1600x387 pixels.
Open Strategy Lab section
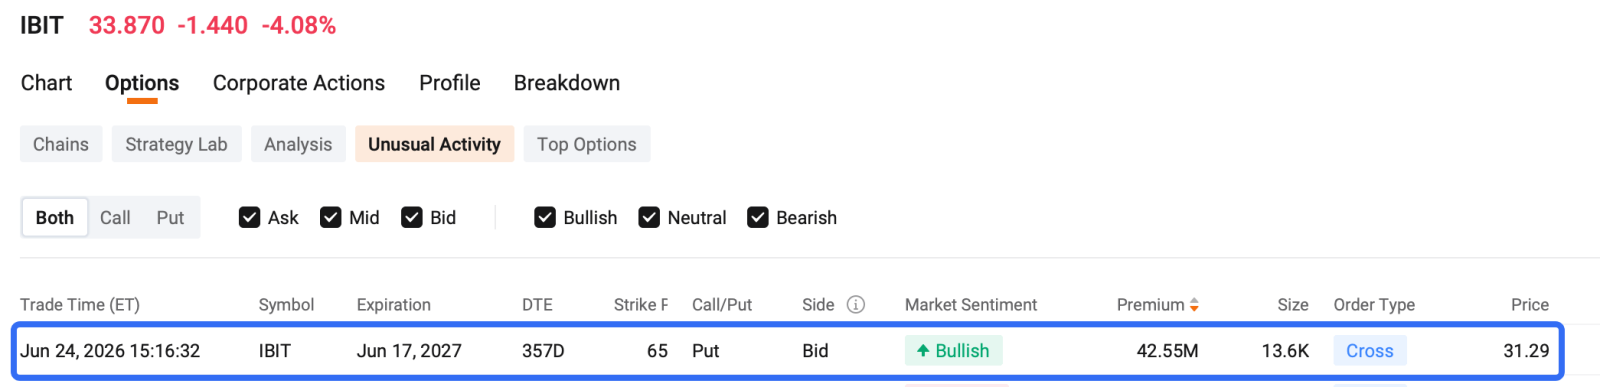point(176,144)
